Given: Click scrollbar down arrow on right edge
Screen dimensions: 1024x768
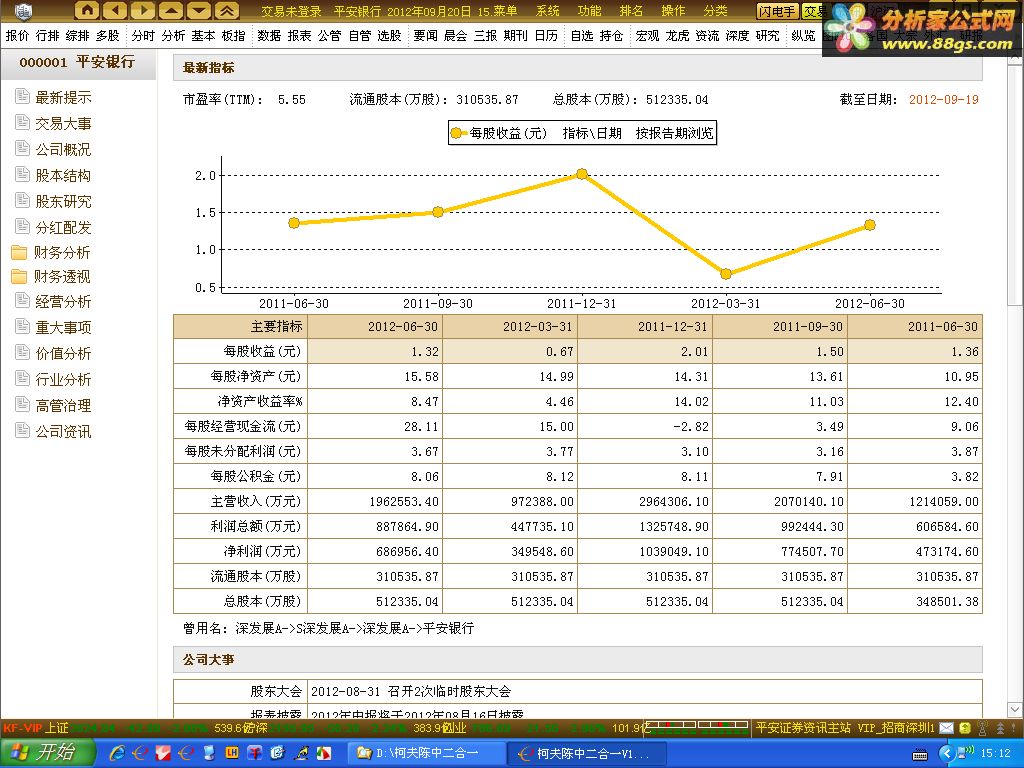Looking at the screenshot, I should click(x=1015, y=710).
